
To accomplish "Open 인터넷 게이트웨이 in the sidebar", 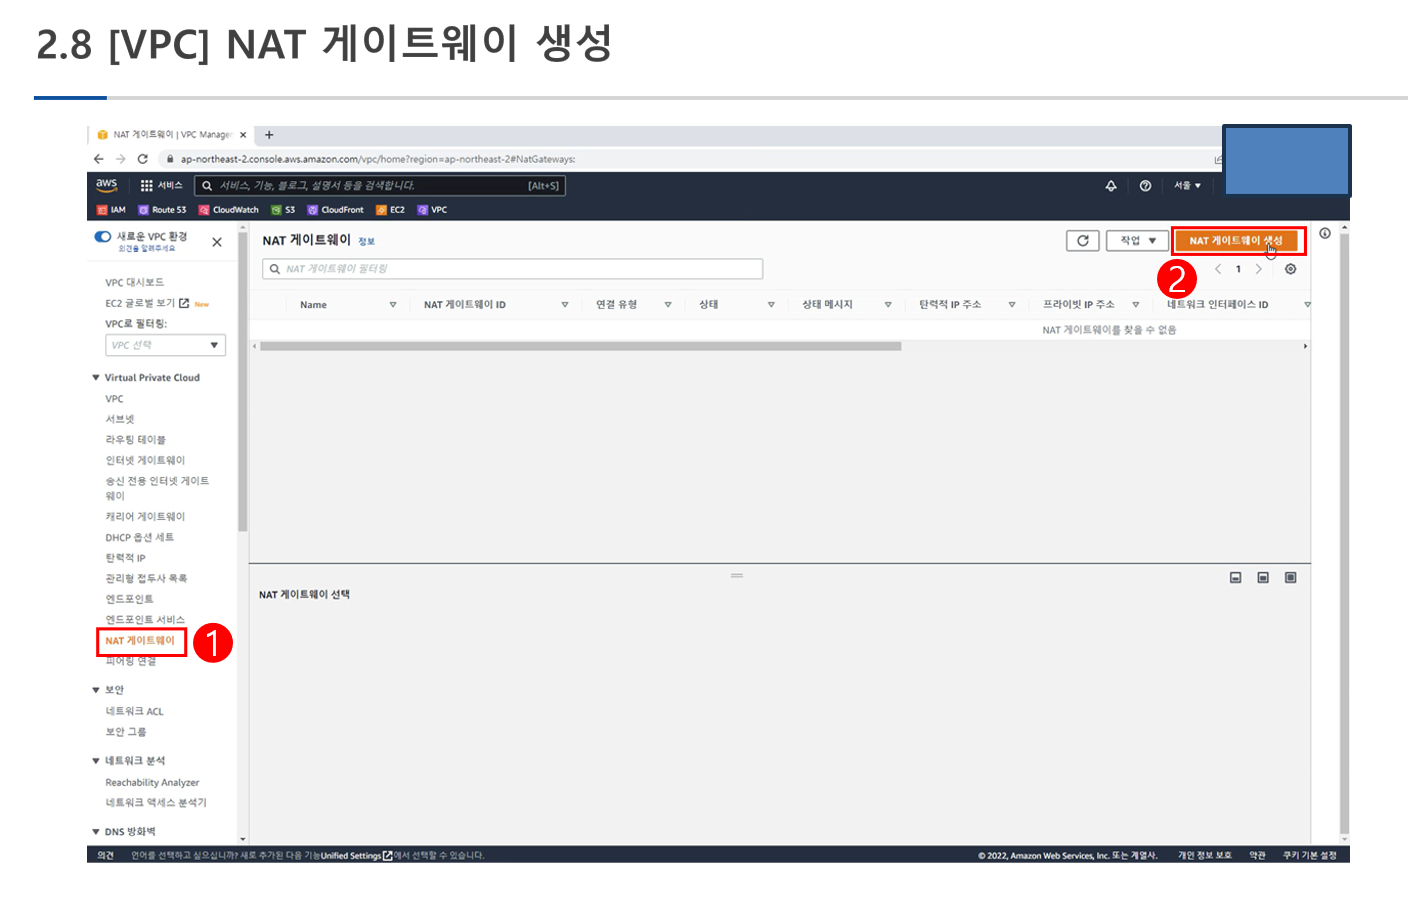I will pos(145,461).
